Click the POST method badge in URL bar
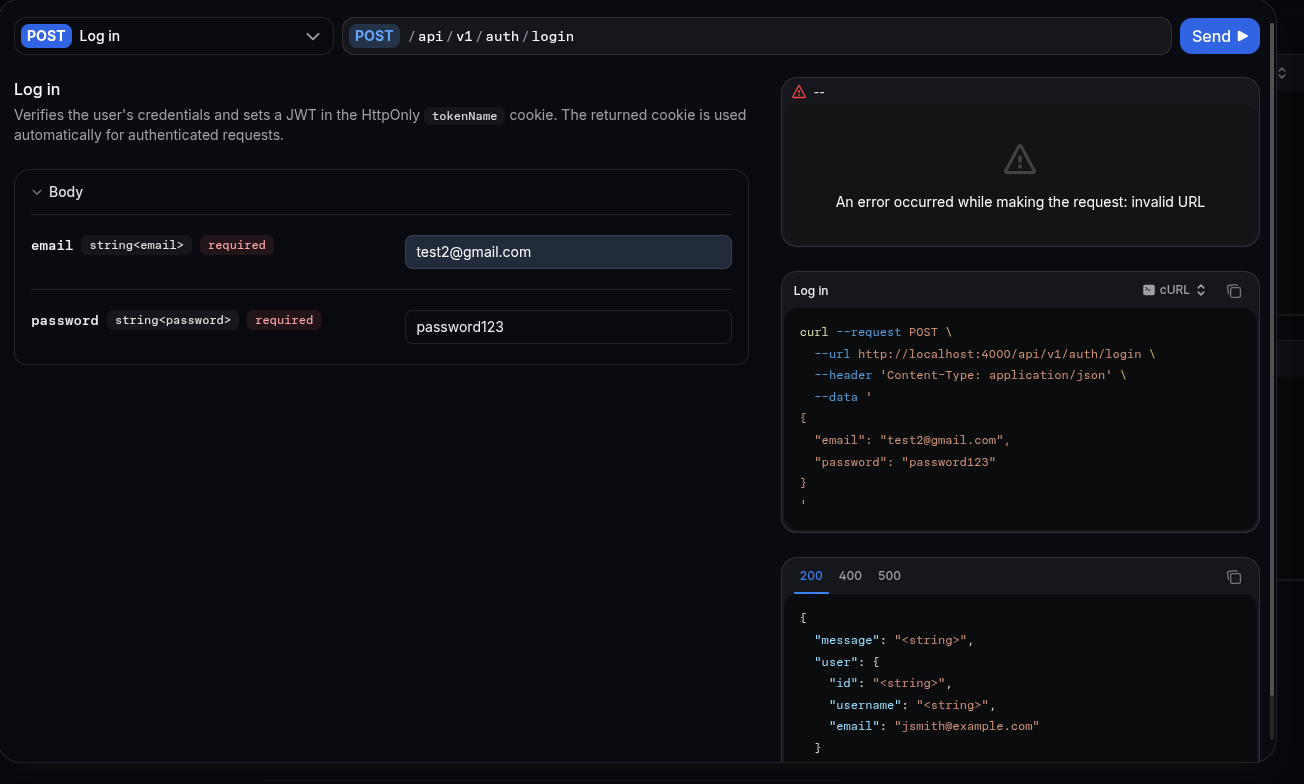 pyautogui.click(x=374, y=36)
